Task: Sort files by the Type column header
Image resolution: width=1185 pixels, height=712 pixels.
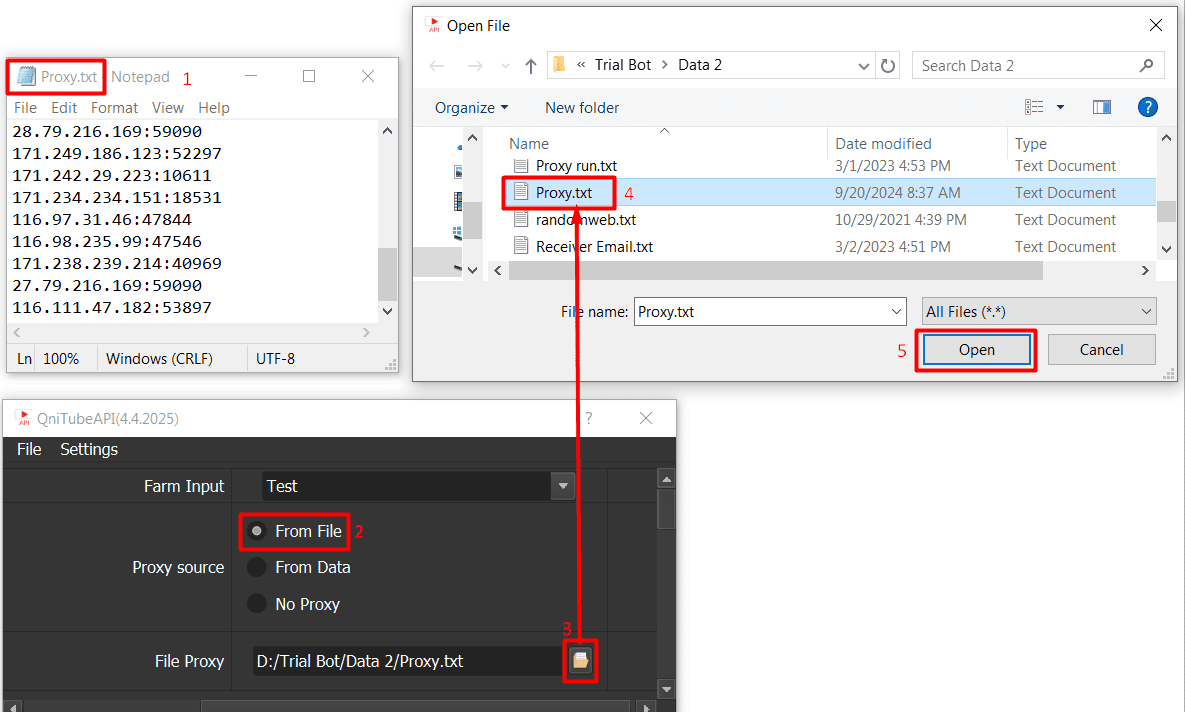Action: point(1031,144)
